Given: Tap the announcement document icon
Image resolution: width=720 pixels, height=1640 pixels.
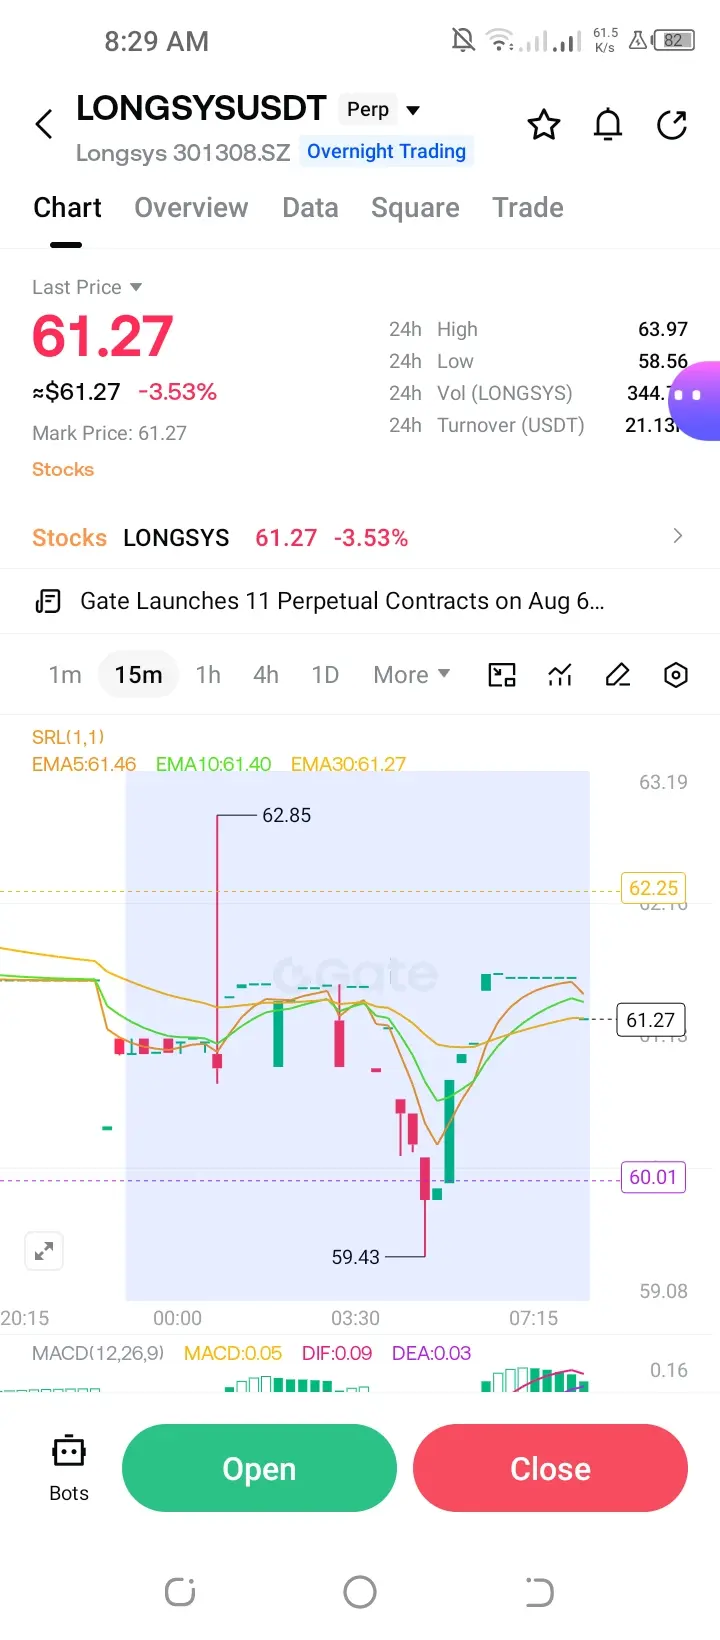Looking at the screenshot, I should [x=48, y=601].
